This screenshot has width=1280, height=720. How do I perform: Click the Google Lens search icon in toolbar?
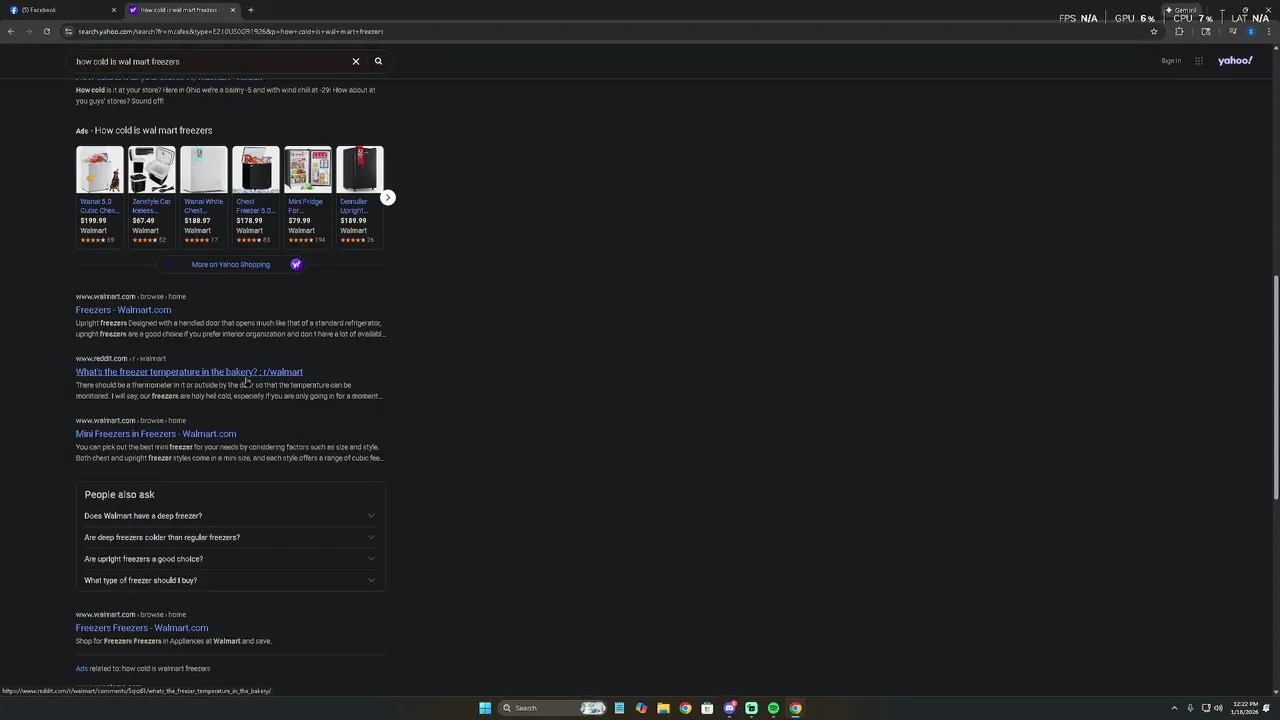point(1206,31)
